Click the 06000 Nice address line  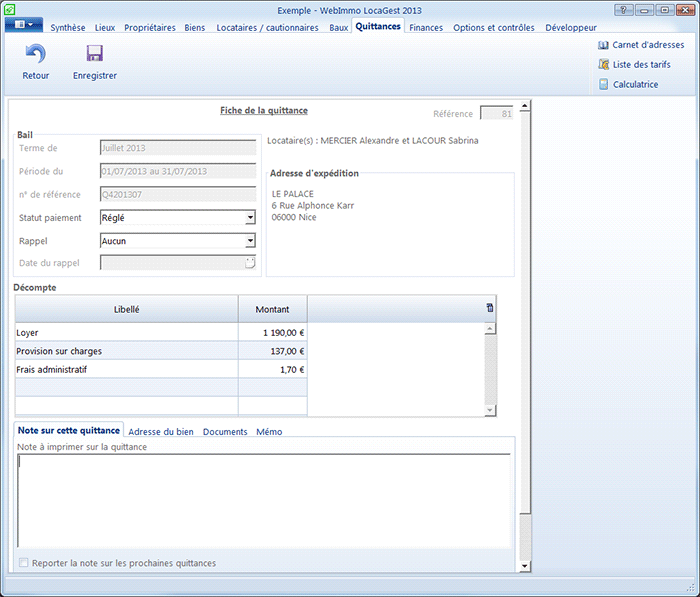(294, 217)
